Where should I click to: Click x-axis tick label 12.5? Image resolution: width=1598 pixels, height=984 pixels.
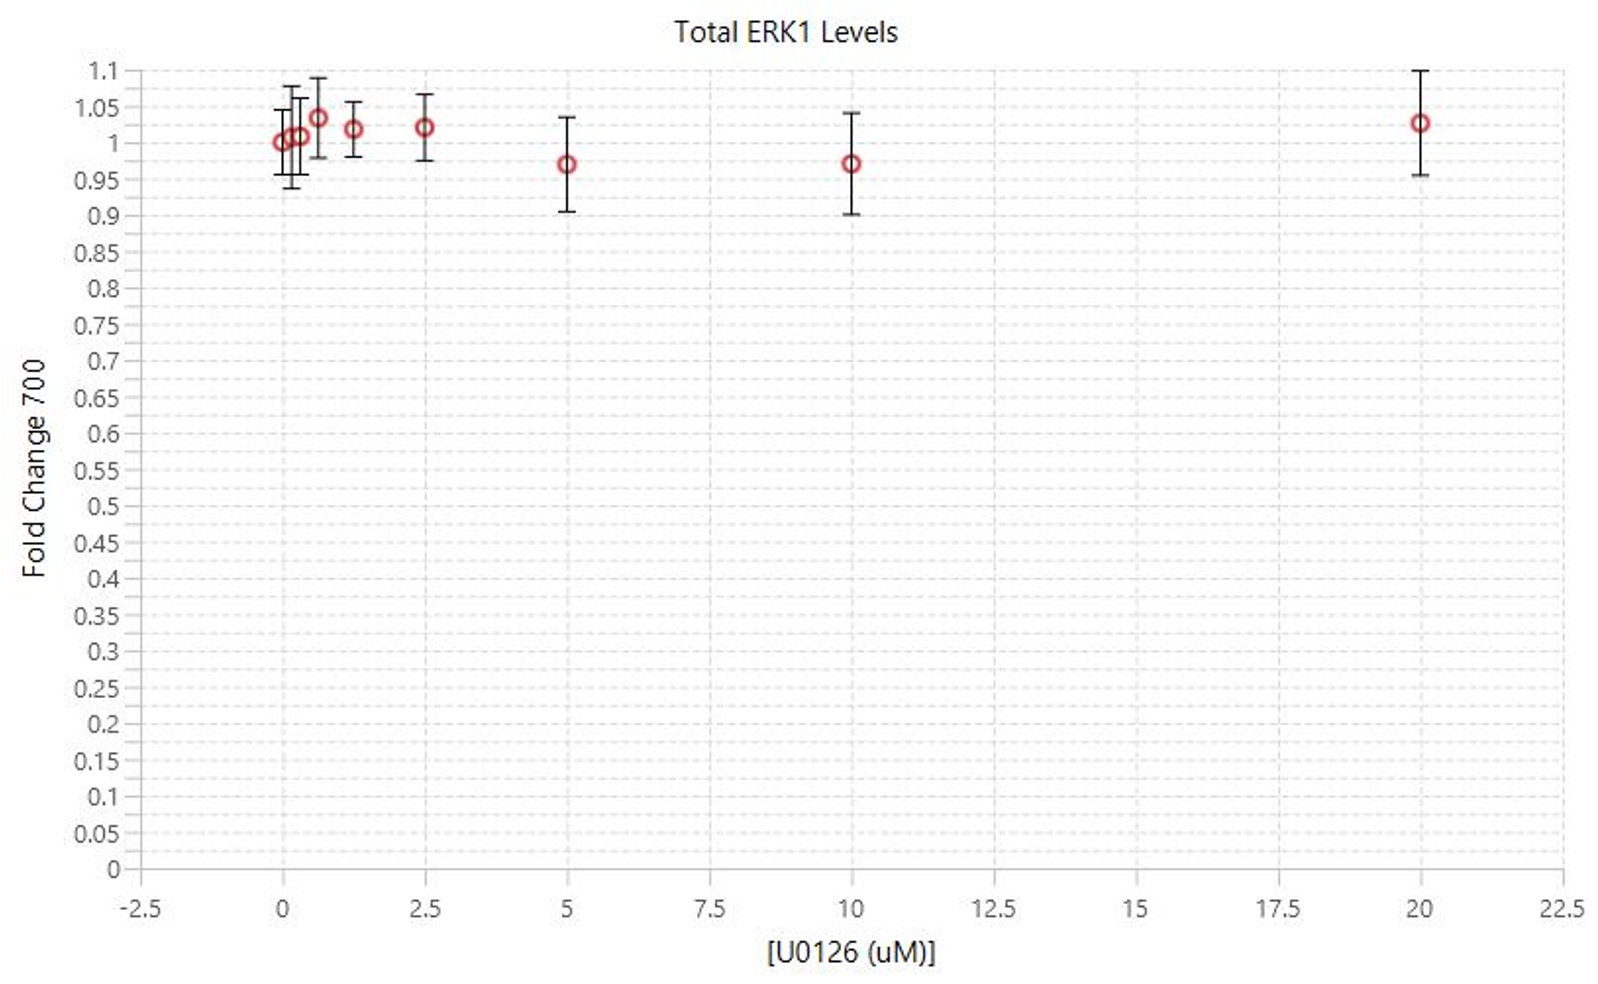994,908
